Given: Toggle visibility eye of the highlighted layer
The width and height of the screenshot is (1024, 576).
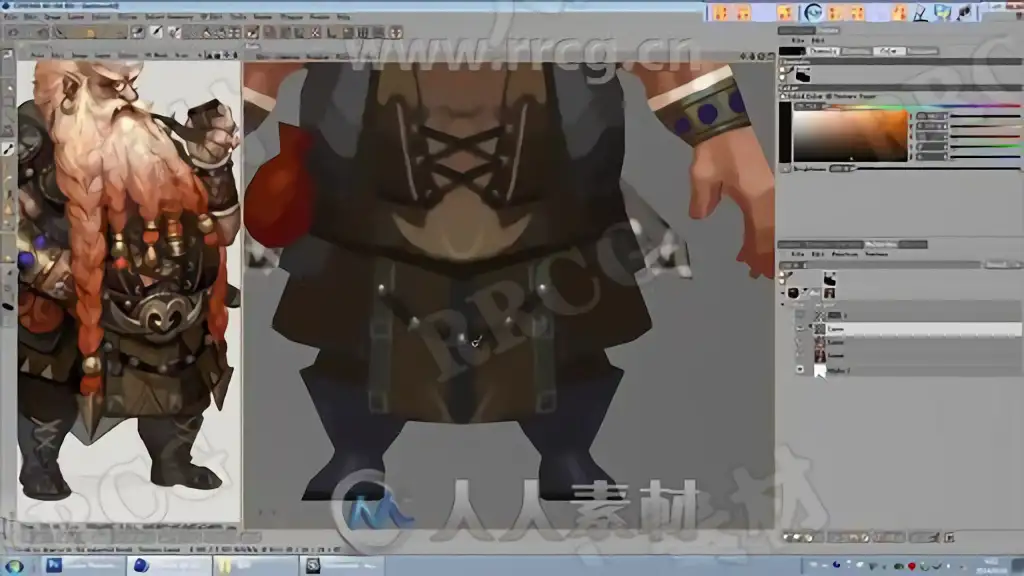Looking at the screenshot, I should click(800, 329).
